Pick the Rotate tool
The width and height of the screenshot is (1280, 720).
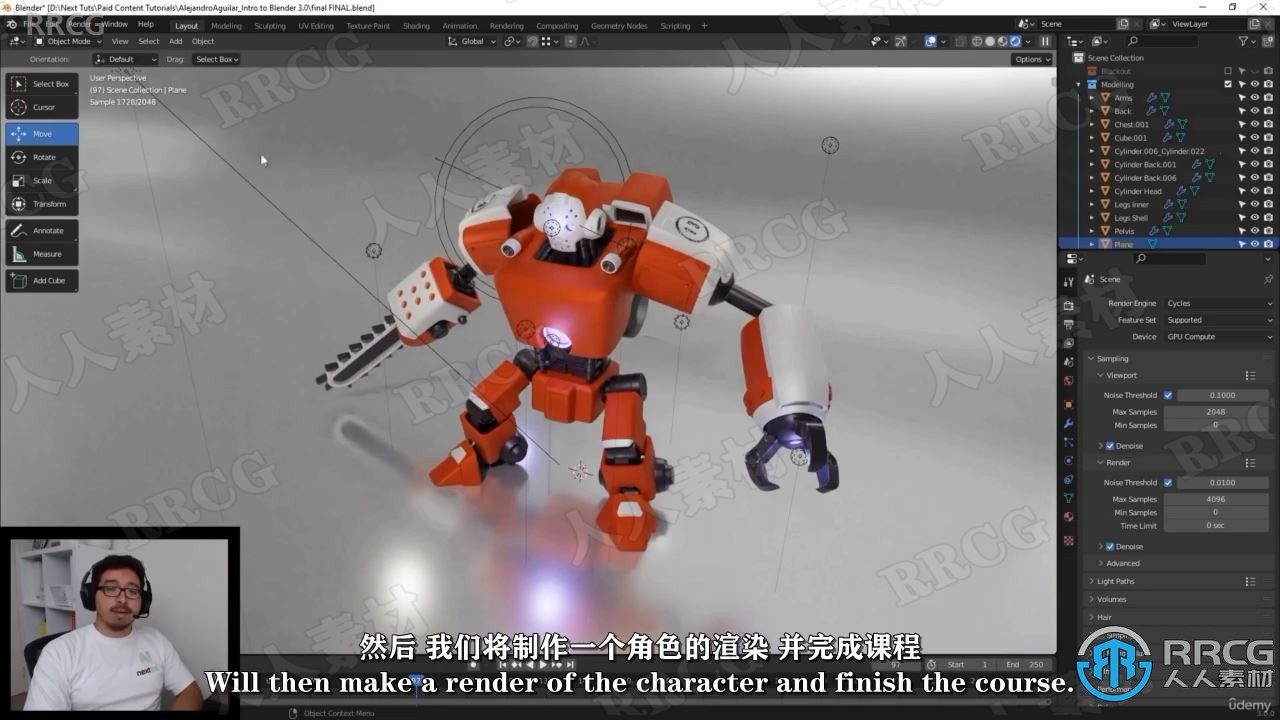pyautogui.click(x=41, y=157)
